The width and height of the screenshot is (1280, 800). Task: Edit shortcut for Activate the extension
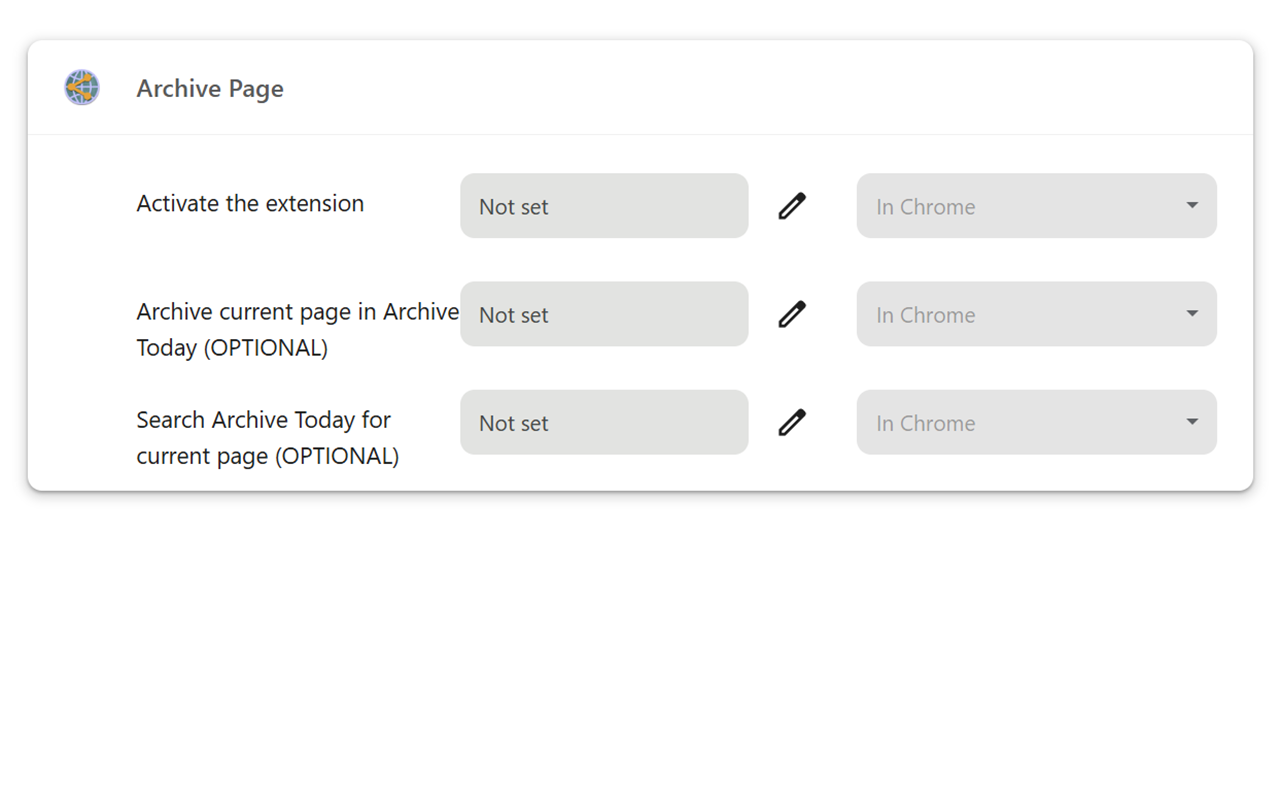click(792, 206)
